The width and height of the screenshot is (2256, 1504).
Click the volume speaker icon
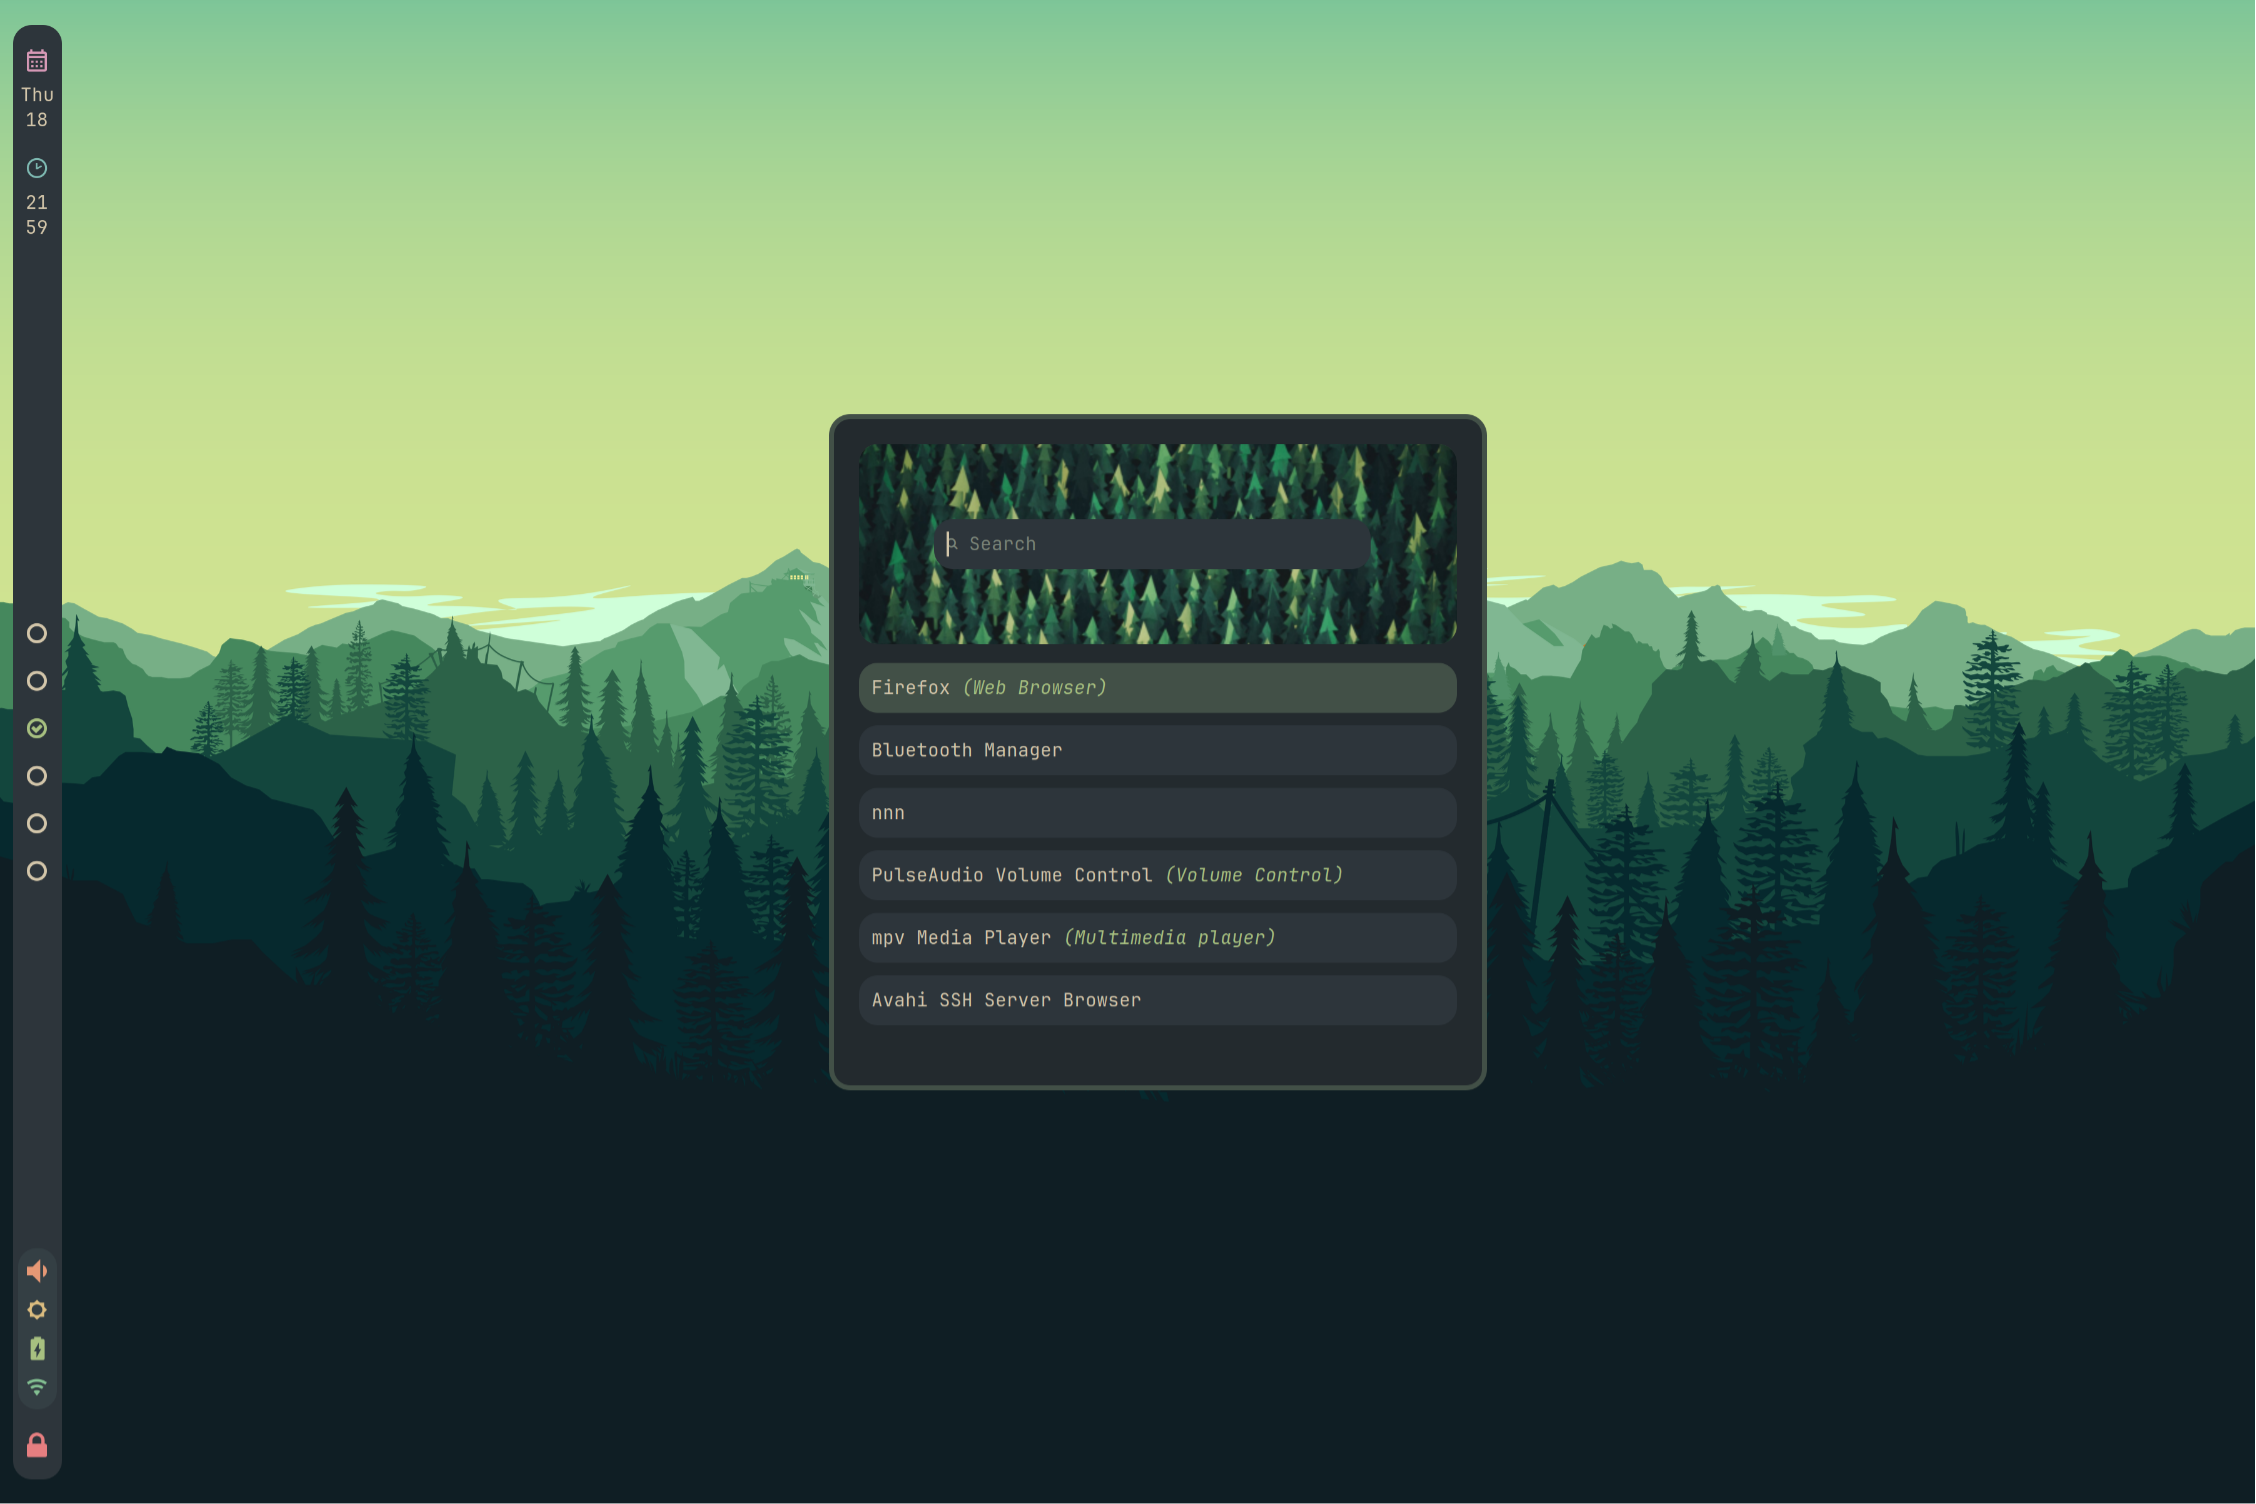(x=37, y=1271)
